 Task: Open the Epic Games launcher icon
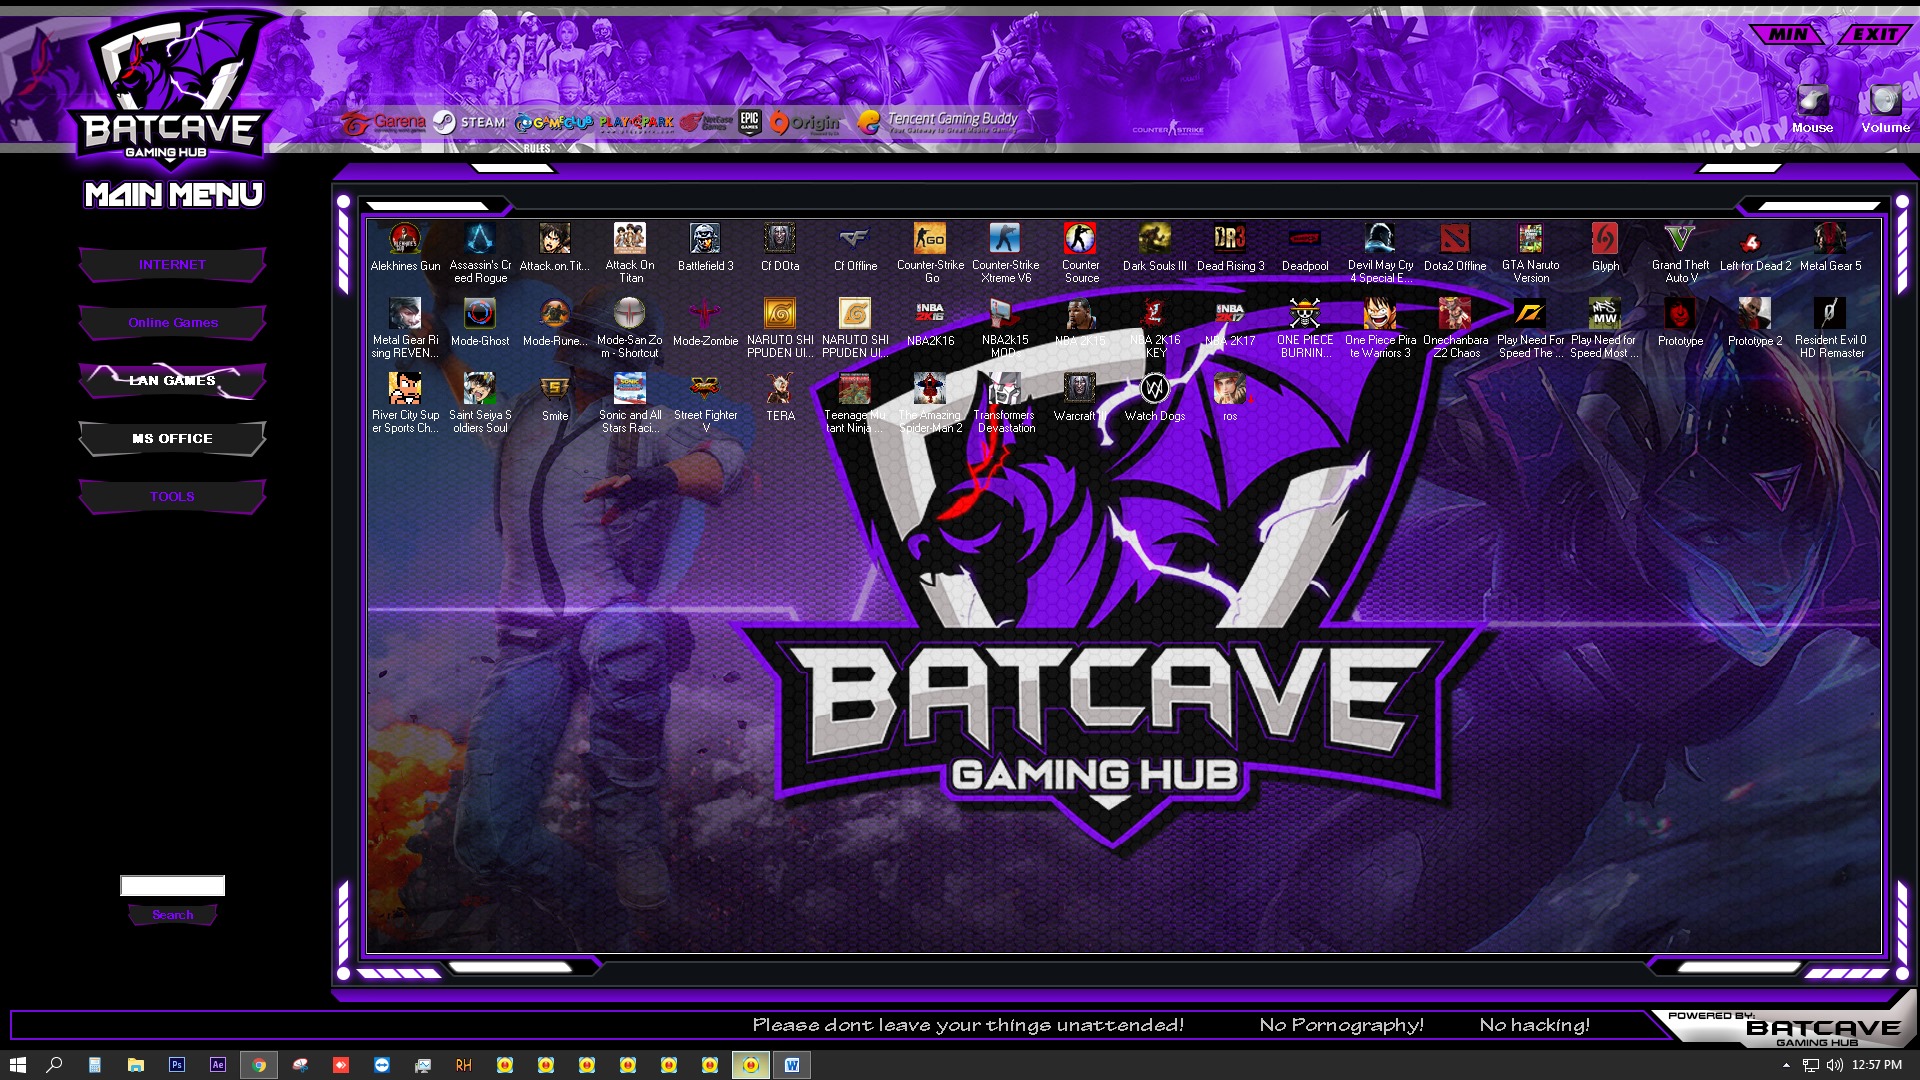pyautogui.click(x=749, y=122)
